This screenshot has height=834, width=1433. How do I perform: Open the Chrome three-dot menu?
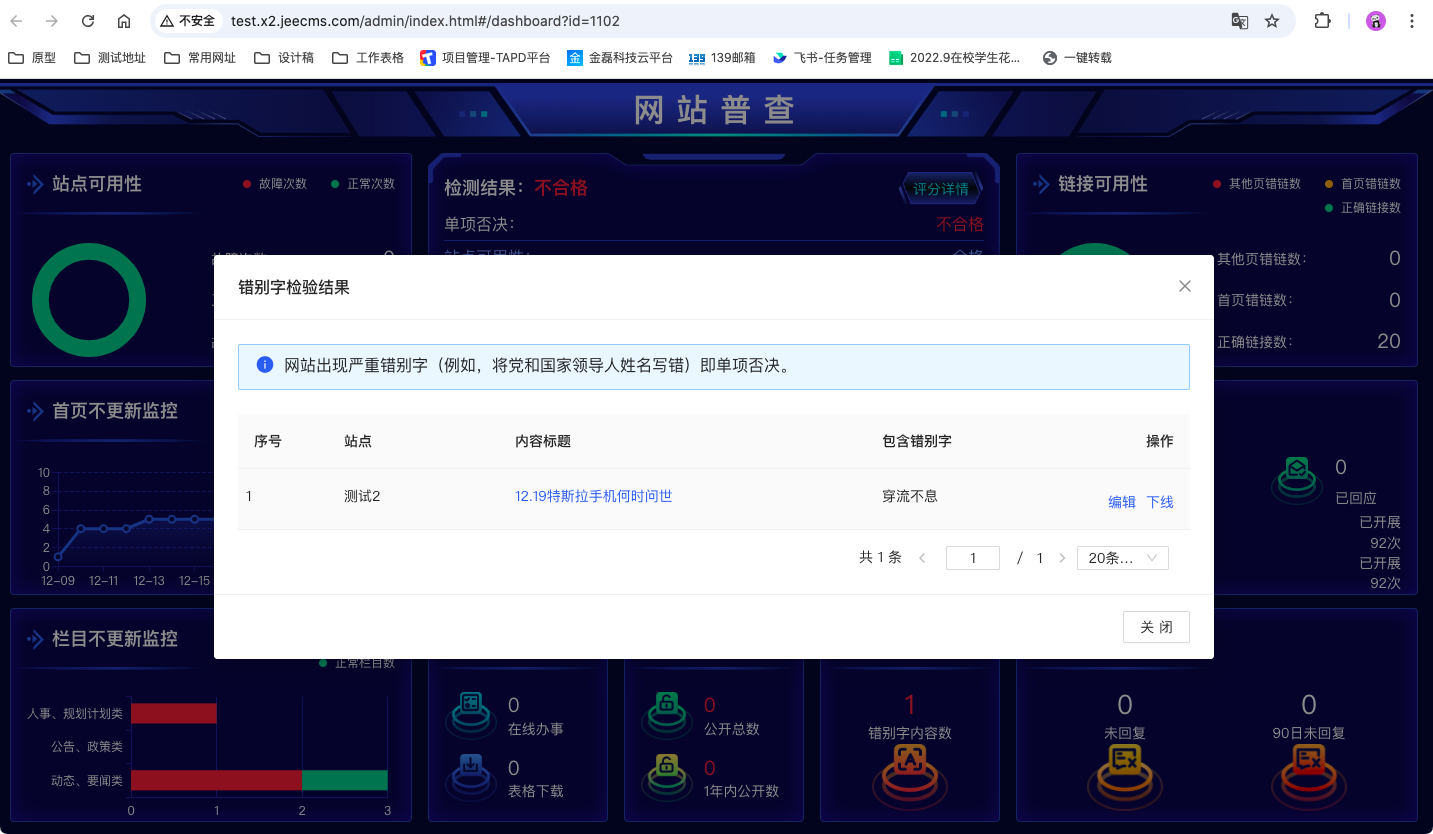point(1412,21)
